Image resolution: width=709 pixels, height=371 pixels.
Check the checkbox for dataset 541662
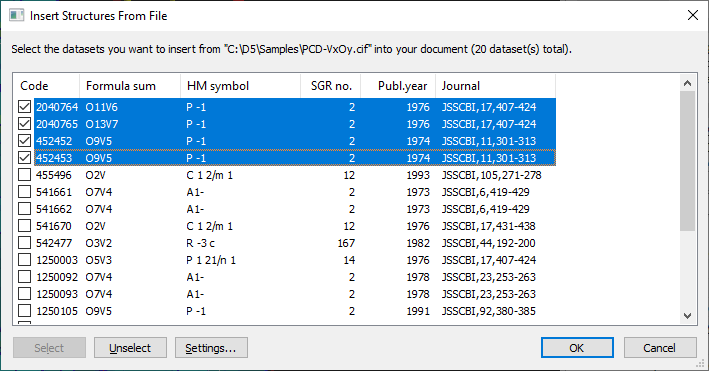pos(24,209)
